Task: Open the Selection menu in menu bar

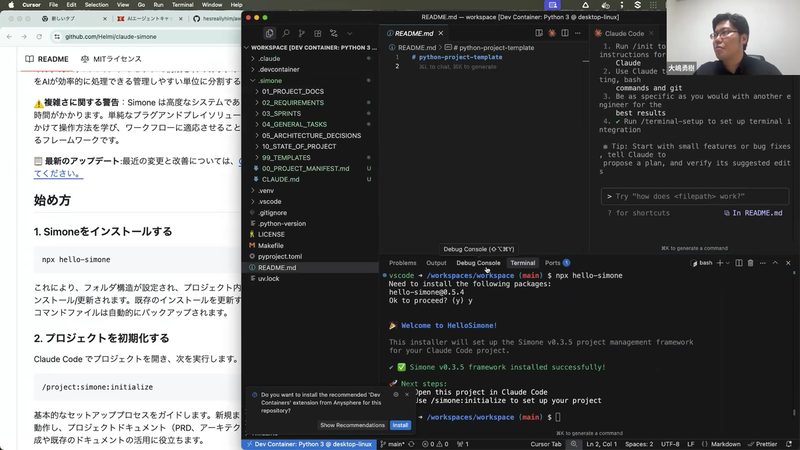Action: click(96, 5)
